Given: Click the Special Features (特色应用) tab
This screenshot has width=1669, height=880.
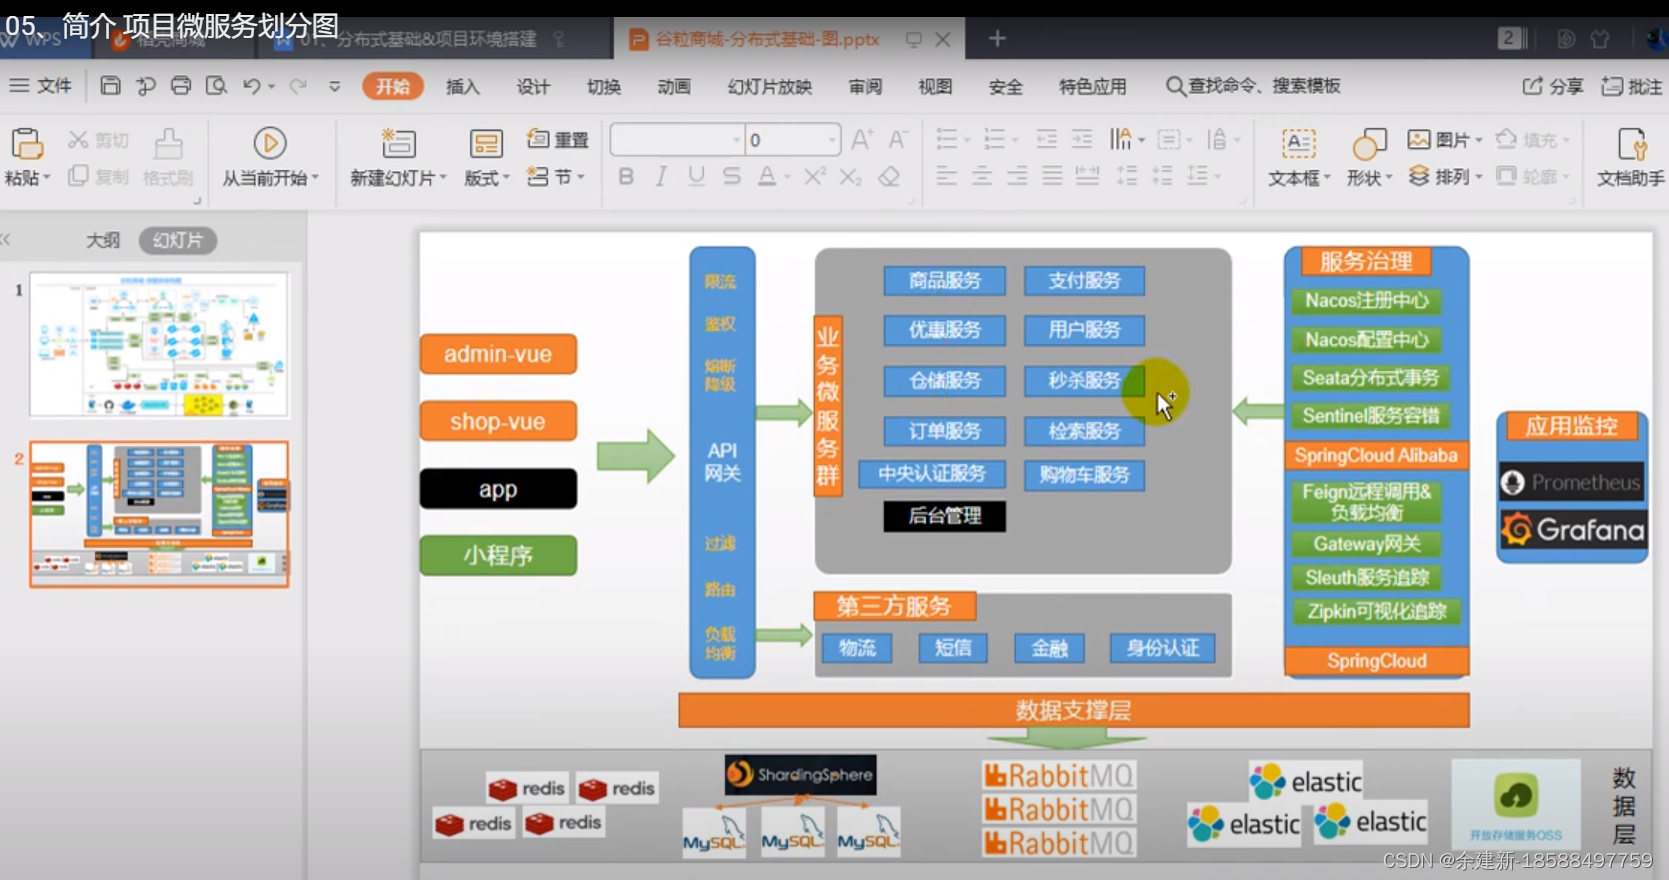Looking at the screenshot, I should (x=1092, y=87).
